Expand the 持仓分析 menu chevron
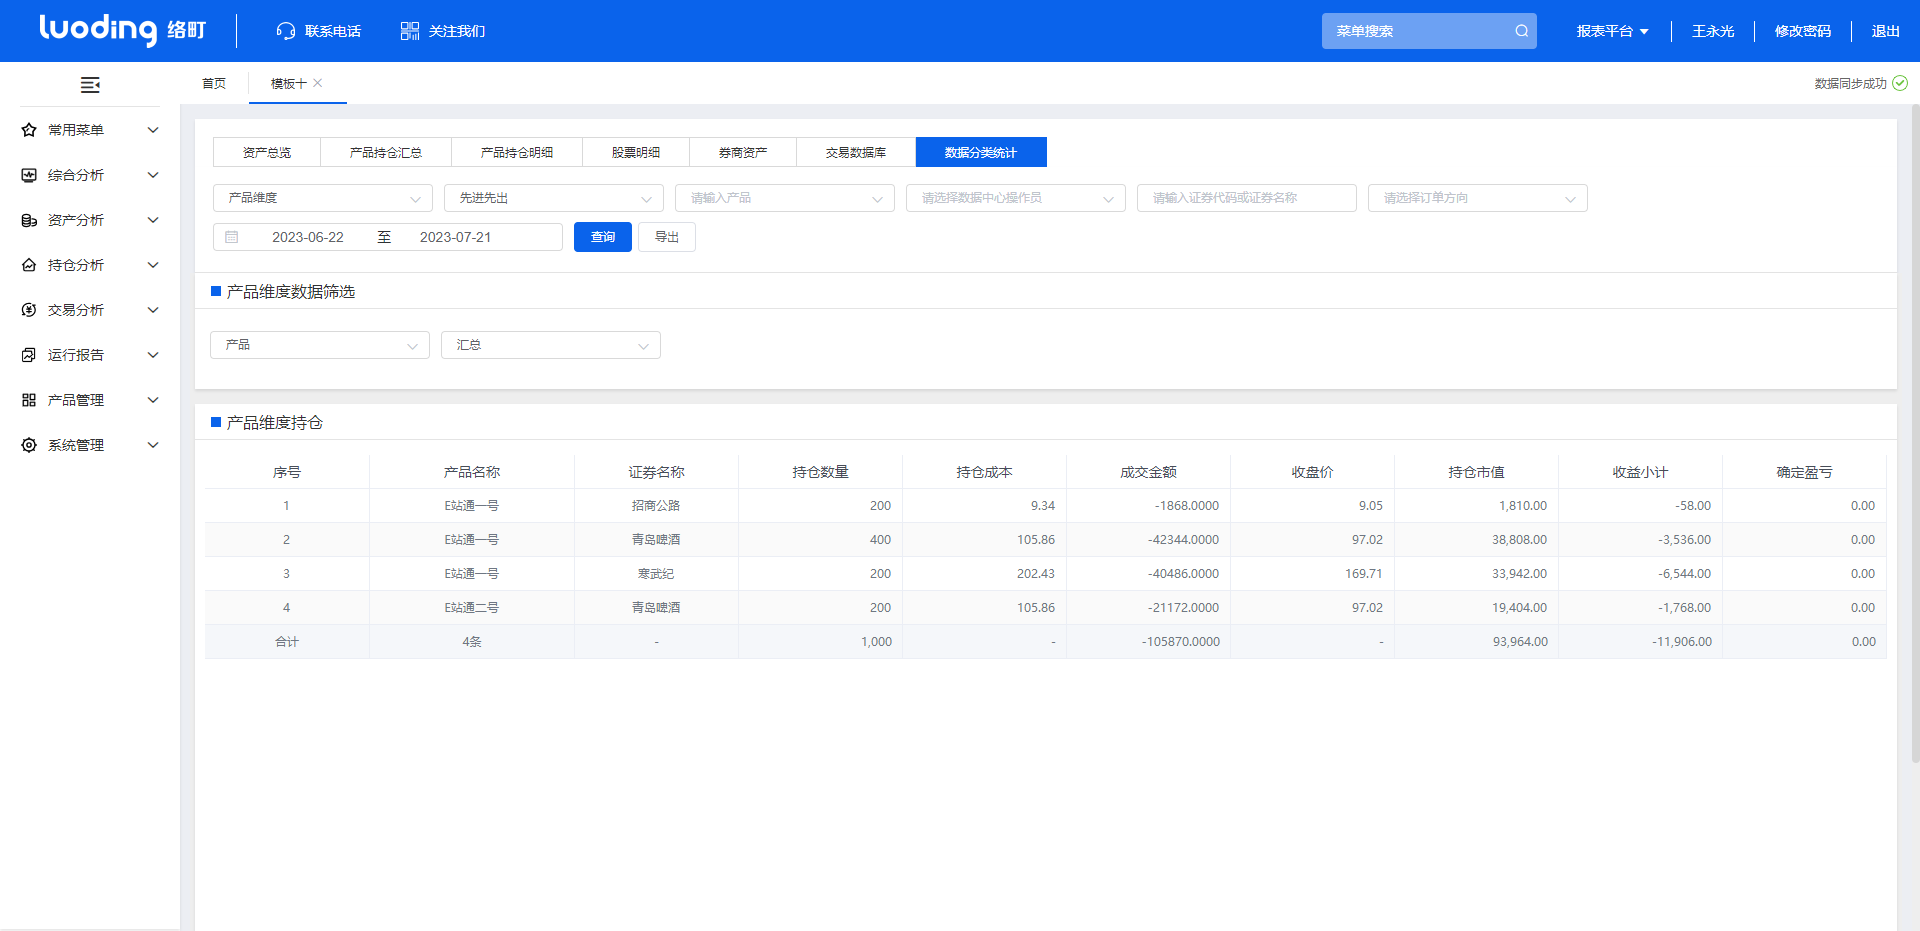This screenshot has width=1920, height=931. 153,265
